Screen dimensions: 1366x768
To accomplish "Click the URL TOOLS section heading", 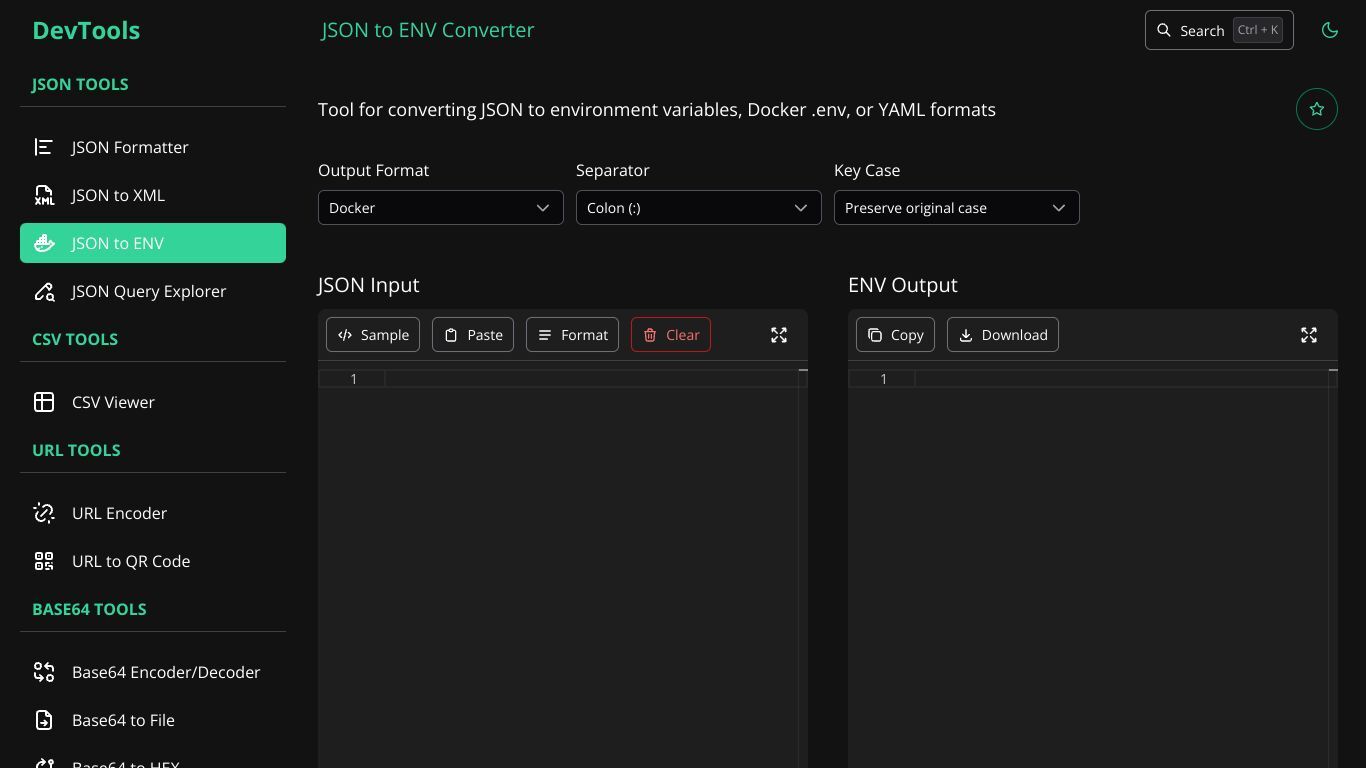I will [x=76, y=450].
